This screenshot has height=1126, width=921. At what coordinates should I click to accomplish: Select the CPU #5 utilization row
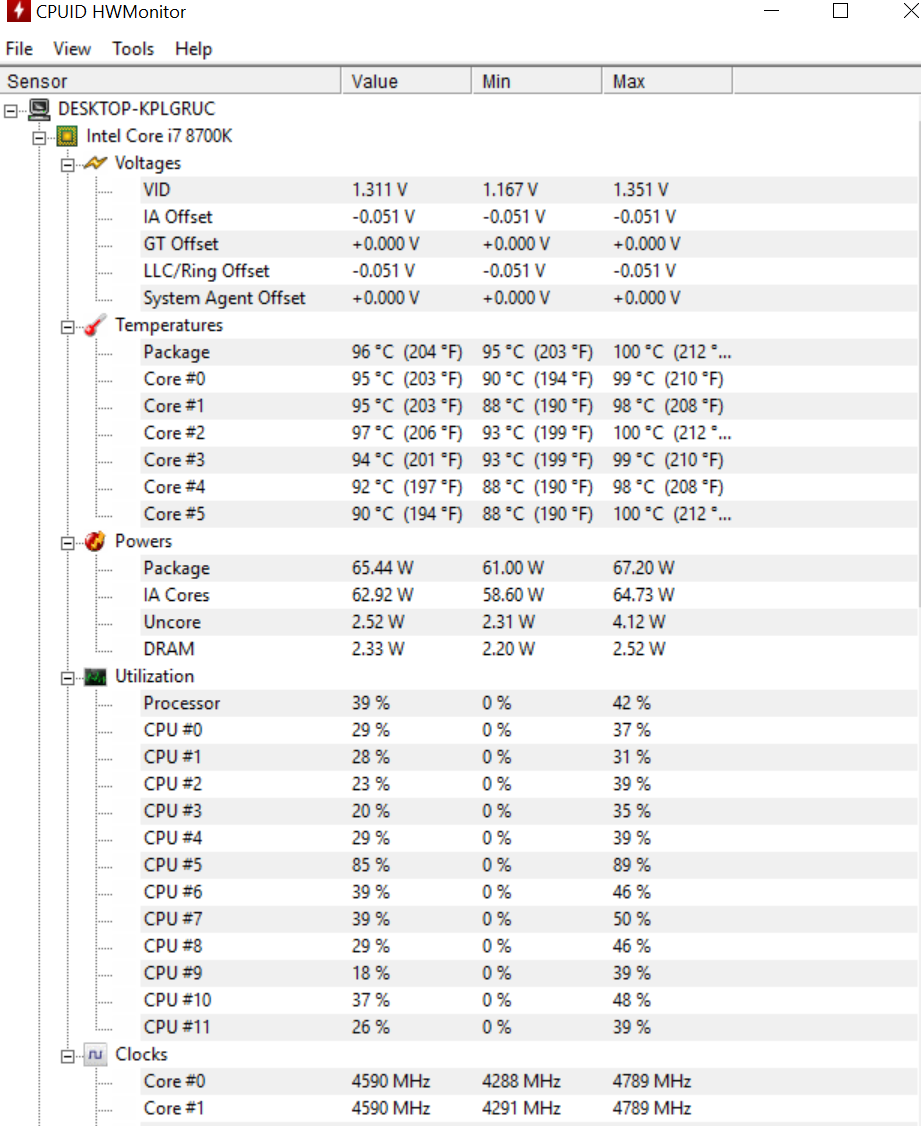click(173, 865)
